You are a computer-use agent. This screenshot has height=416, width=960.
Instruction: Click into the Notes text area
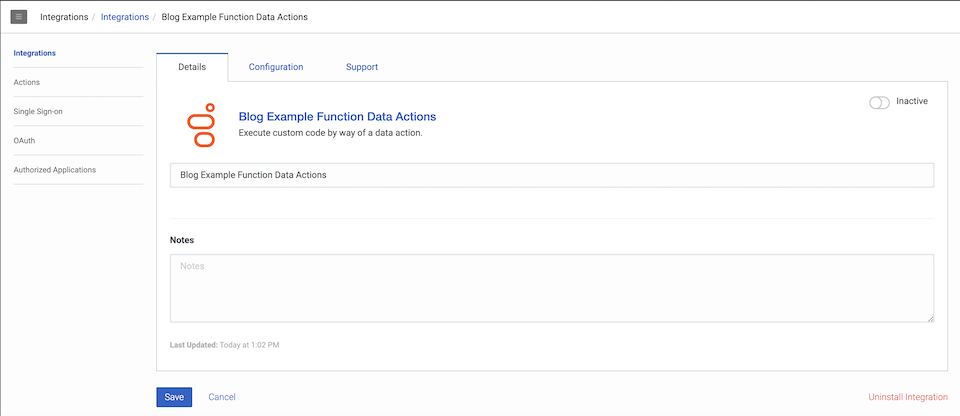click(x=552, y=288)
